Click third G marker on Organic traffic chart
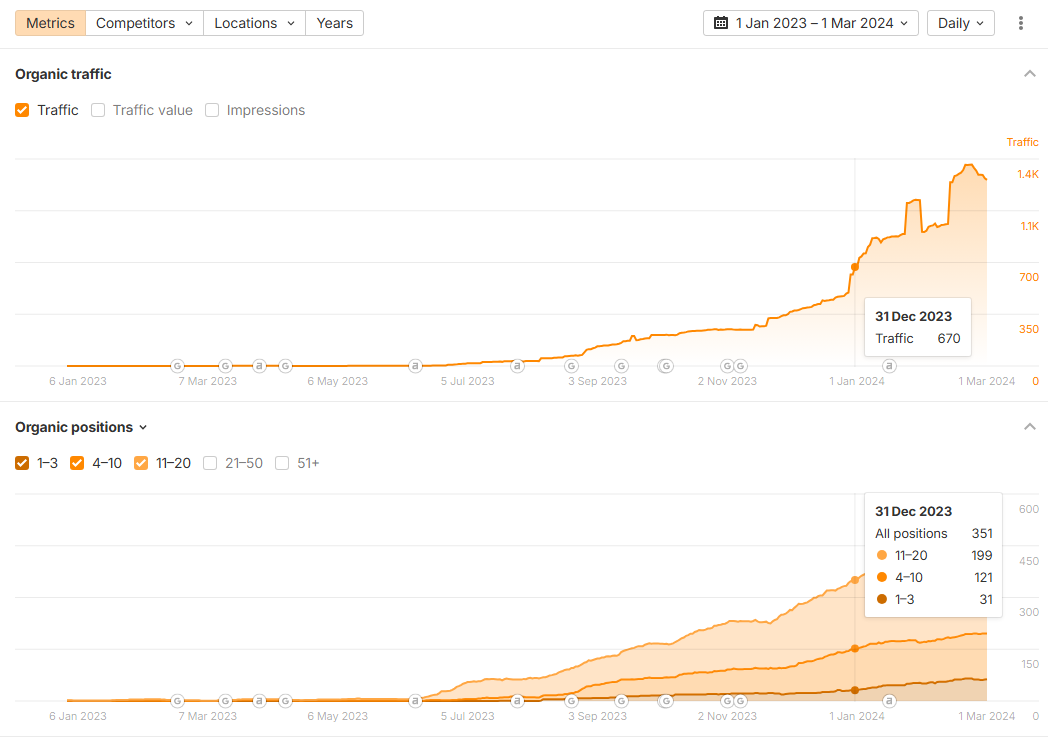 click(x=285, y=365)
